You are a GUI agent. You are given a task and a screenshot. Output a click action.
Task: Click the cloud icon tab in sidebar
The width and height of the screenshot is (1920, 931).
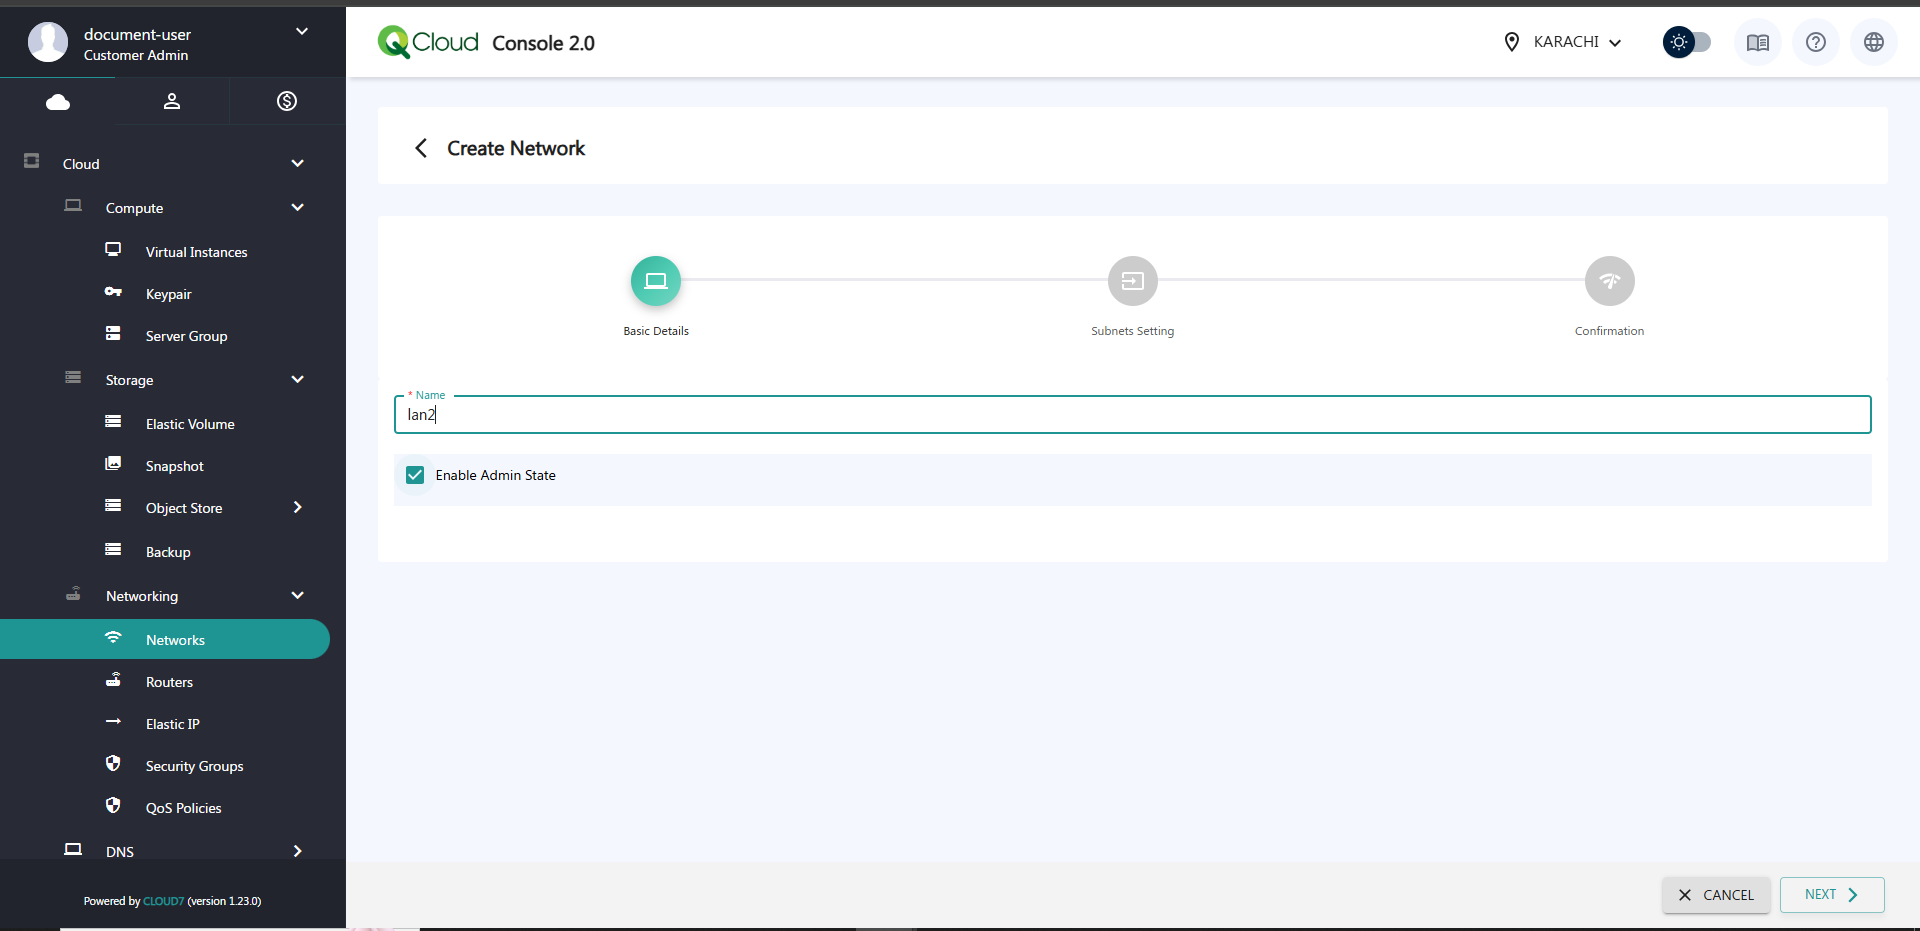58,102
